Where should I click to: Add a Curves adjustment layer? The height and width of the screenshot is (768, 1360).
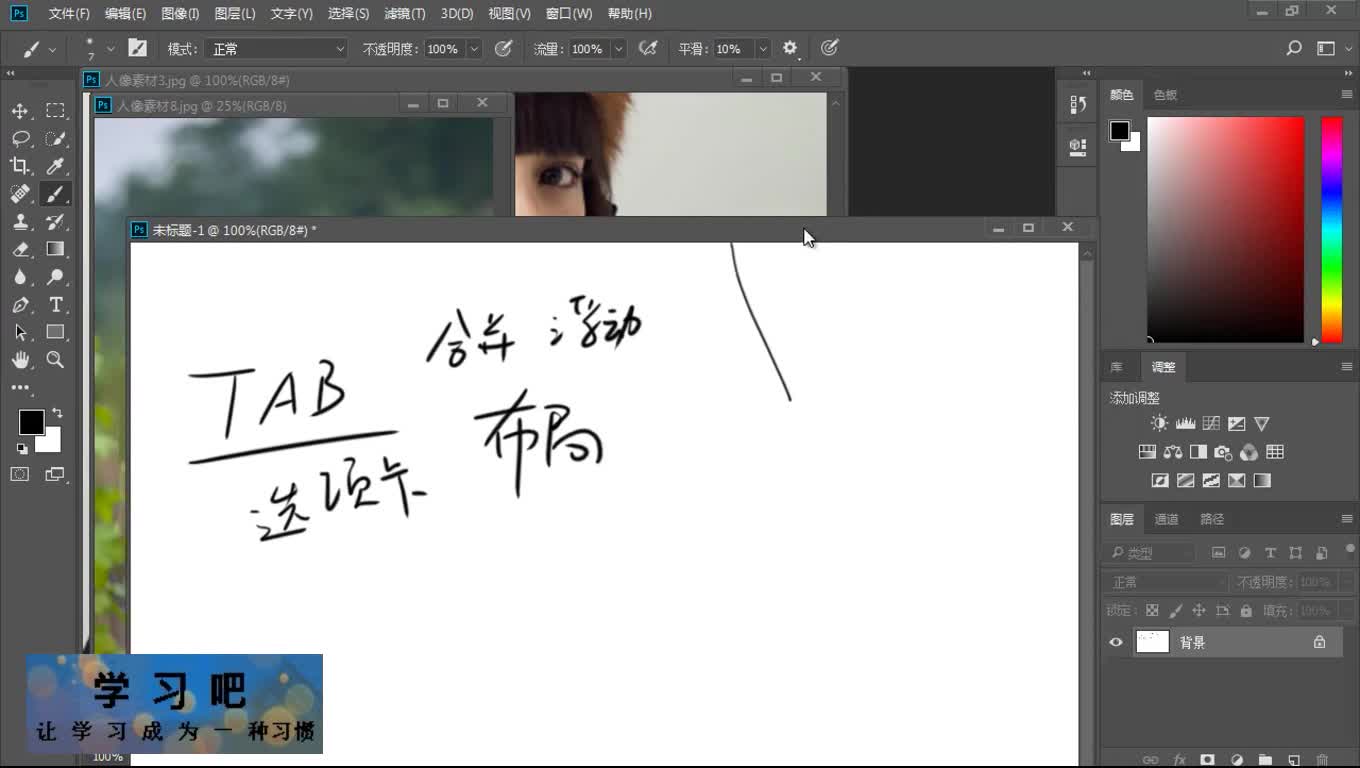pos(1210,422)
